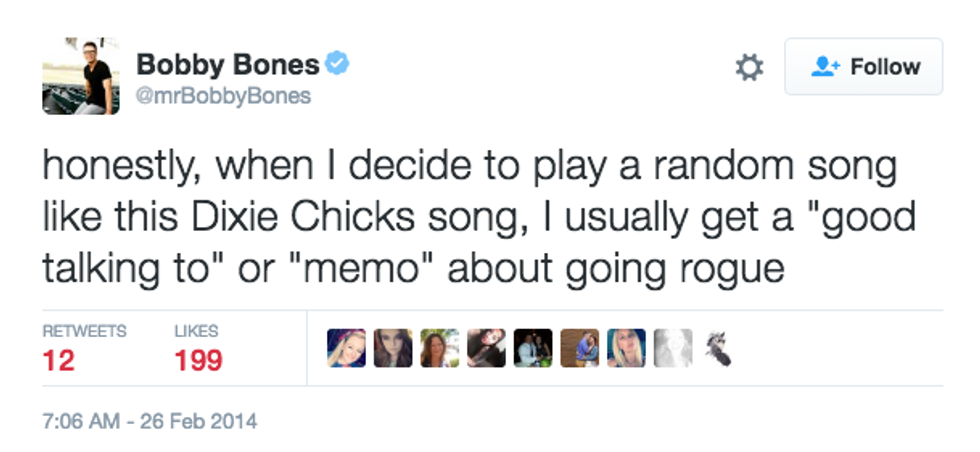Open the last gray feather-like avatar
Image resolution: width=980 pixels, height=452 pixels.
pos(718,348)
